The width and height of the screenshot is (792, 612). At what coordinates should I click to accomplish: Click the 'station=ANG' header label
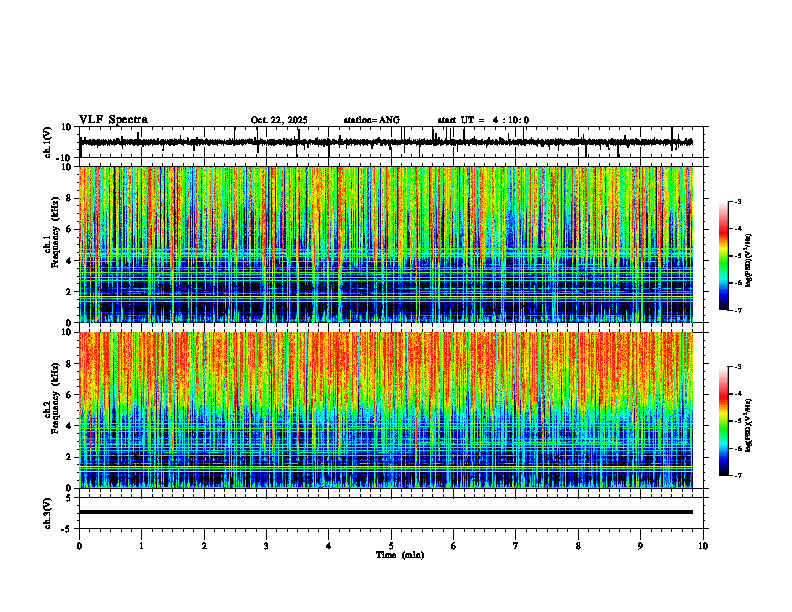click(371, 120)
